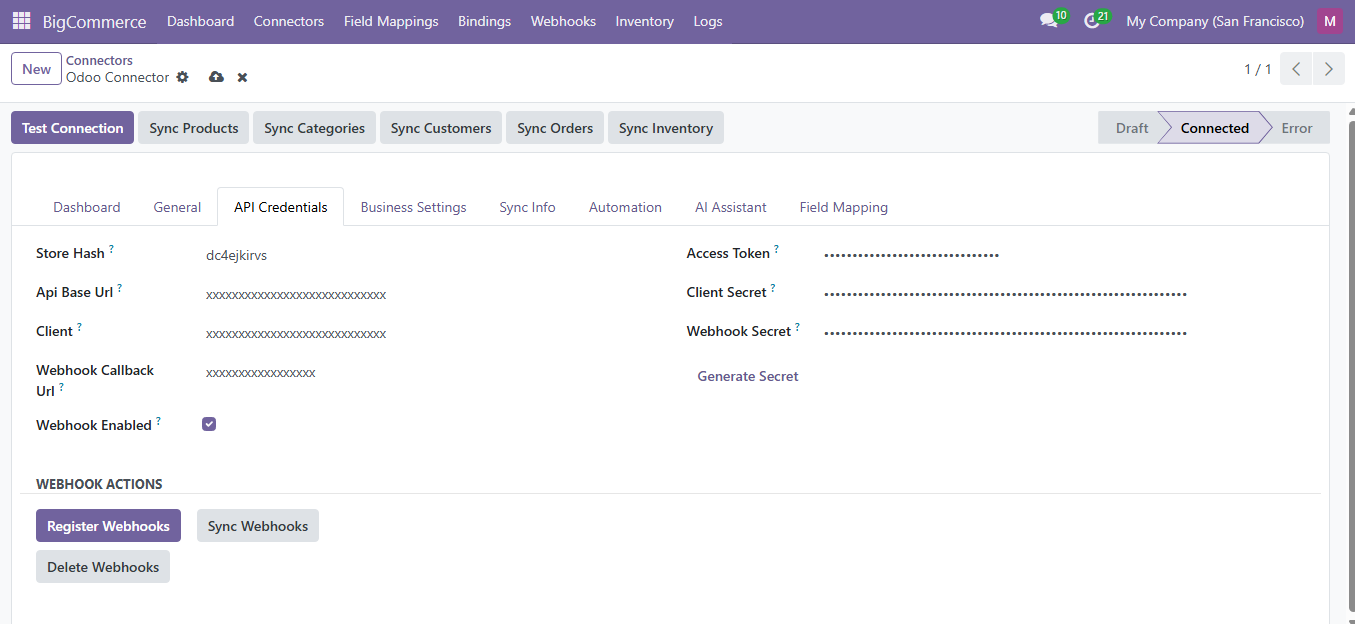Open the Webhooks menu

coord(563,21)
